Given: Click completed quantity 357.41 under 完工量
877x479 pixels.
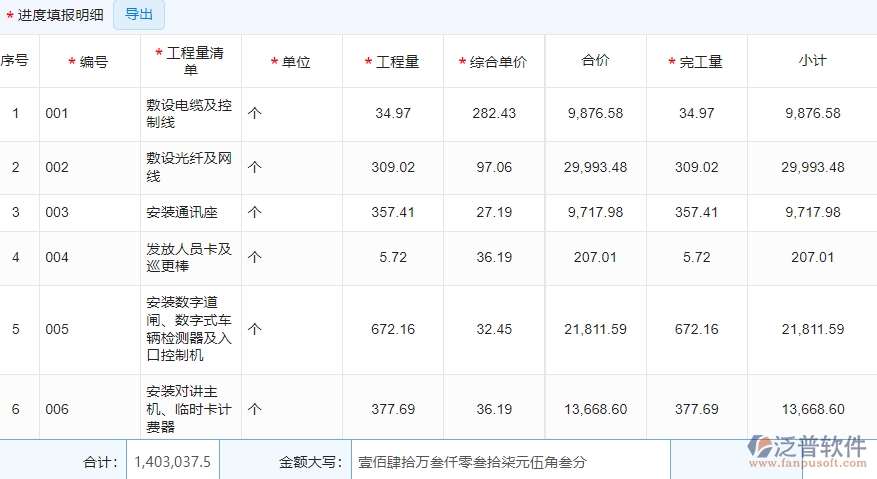Looking at the screenshot, I should 696,213.
